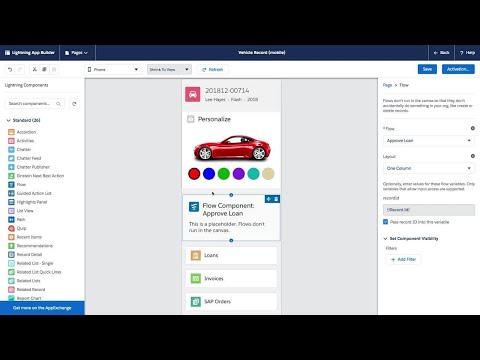
Task: Click the Add Filter button
Action: coord(403,259)
